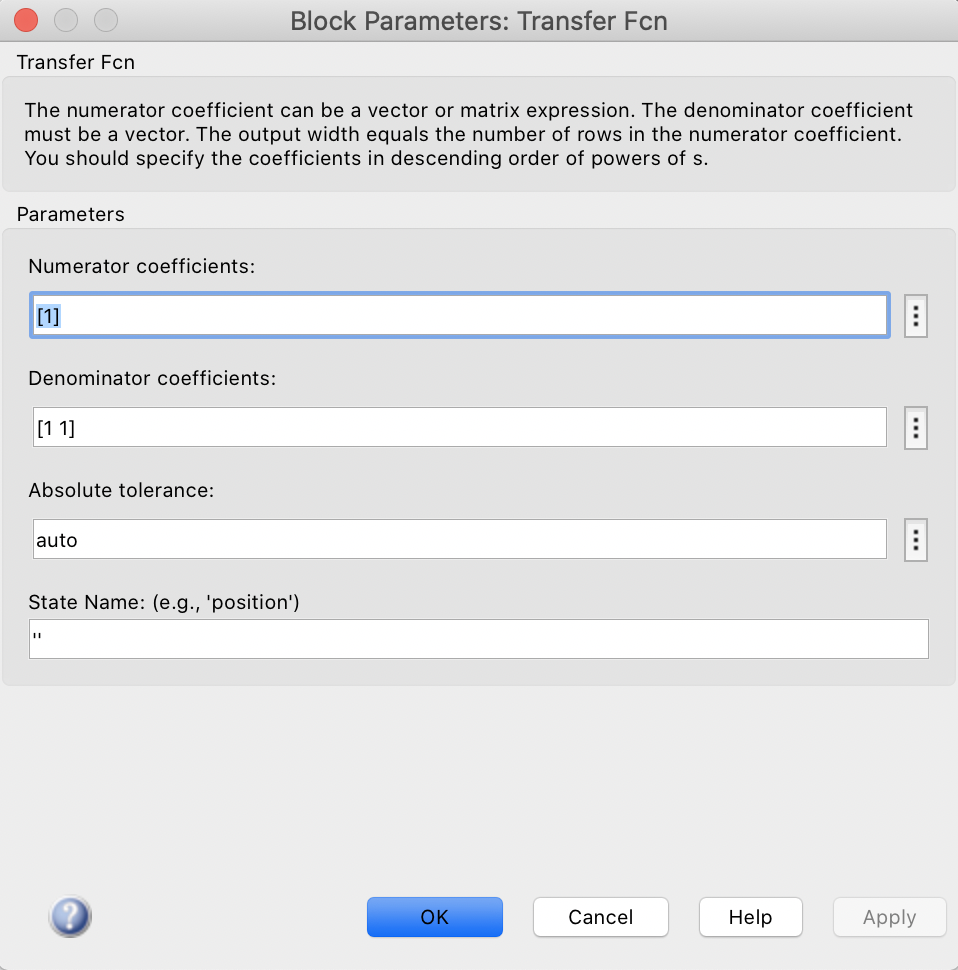Open the action menu beside Numerator coefficients
958x970 pixels.
[x=915, y=315]
